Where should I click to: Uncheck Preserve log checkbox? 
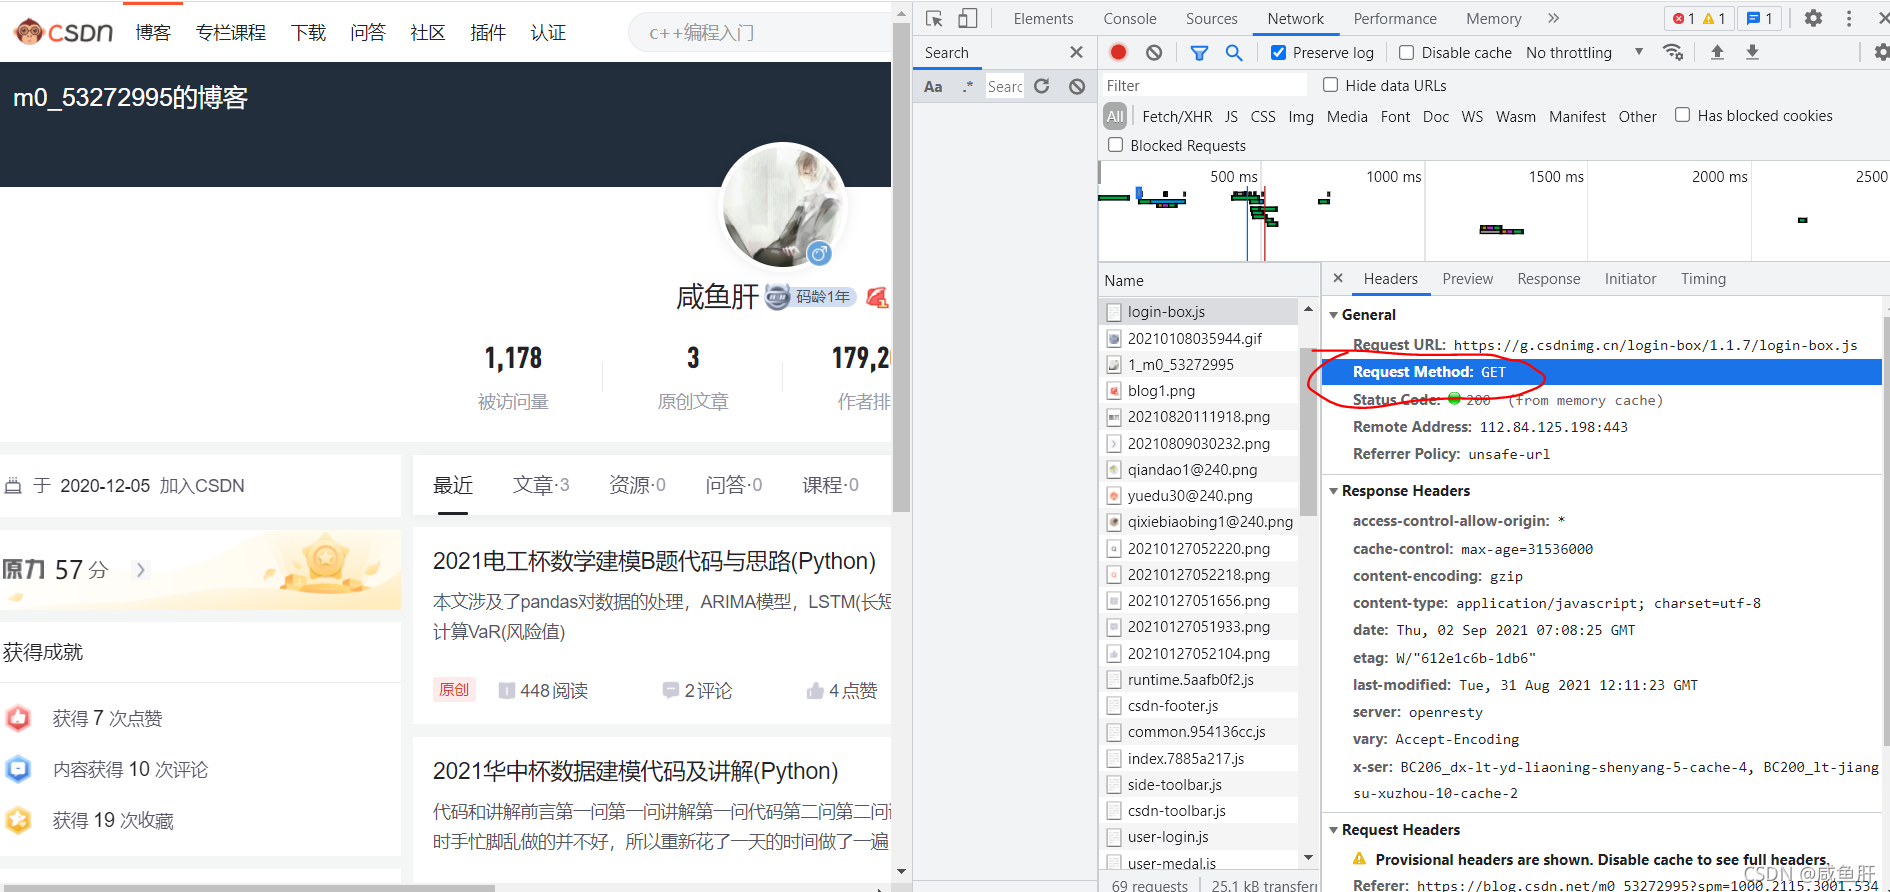1278,52
